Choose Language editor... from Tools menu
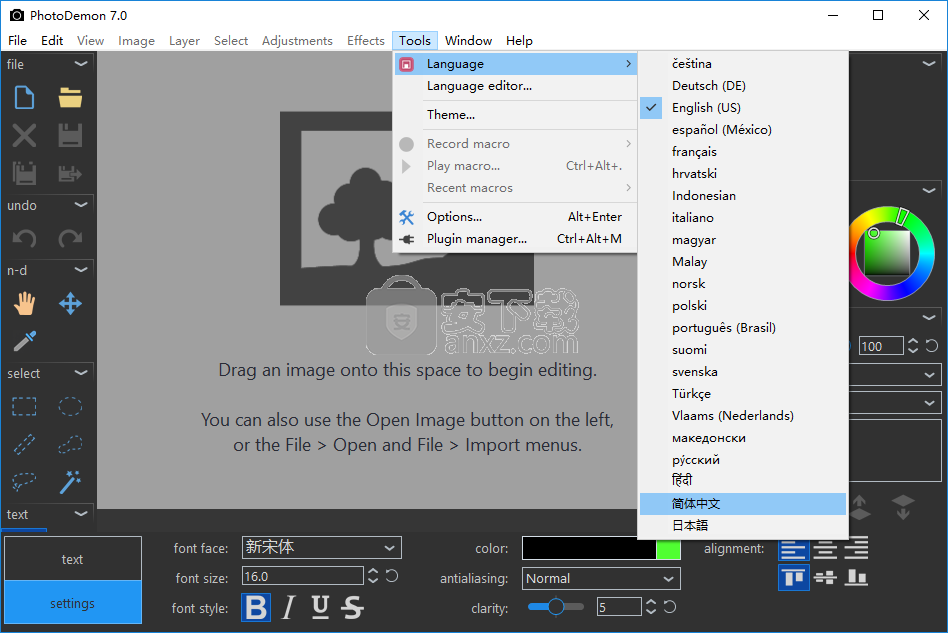 pos(515,86)
